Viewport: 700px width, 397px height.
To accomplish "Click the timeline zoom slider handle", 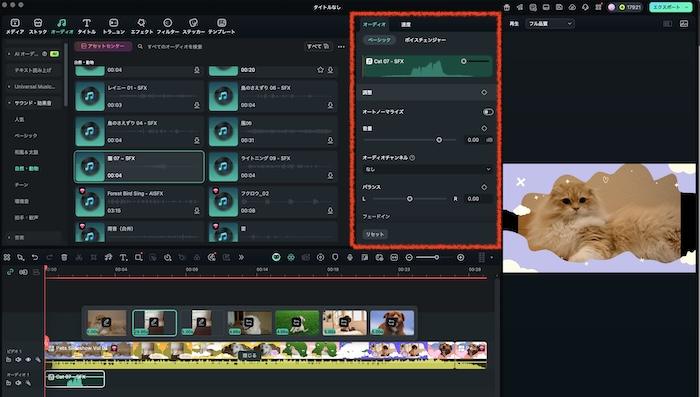I will [x=437, y=257].
